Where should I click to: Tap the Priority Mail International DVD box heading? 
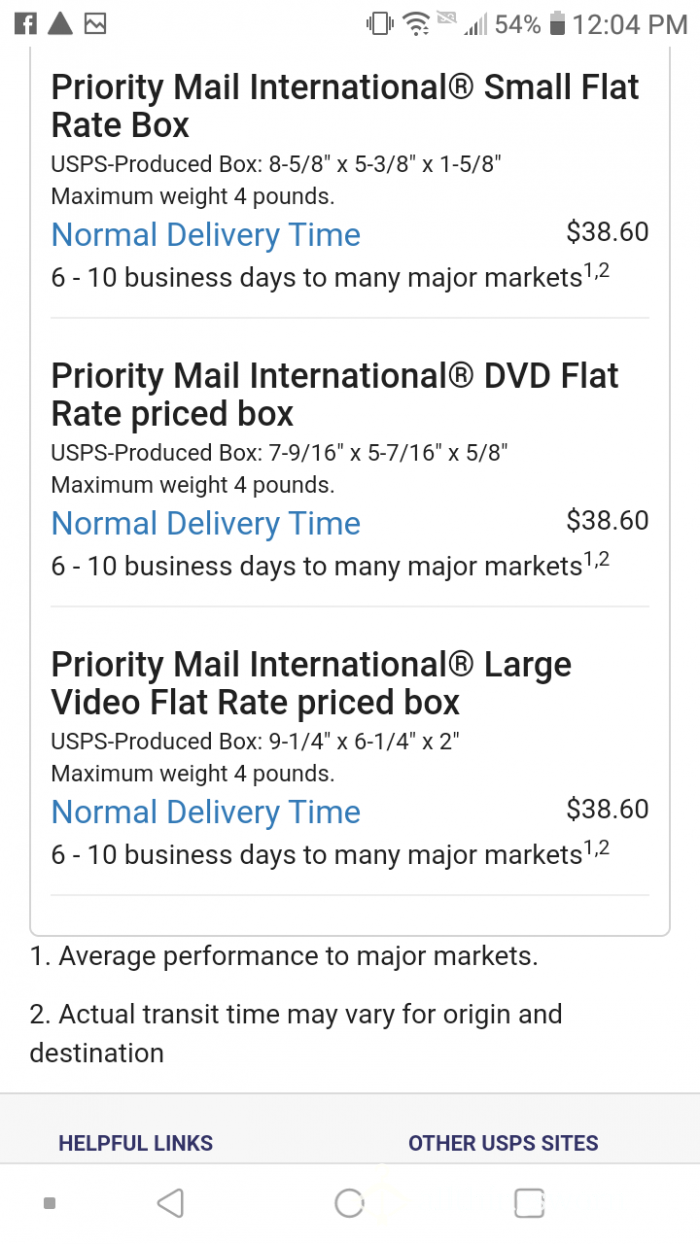tap(335, 394)
